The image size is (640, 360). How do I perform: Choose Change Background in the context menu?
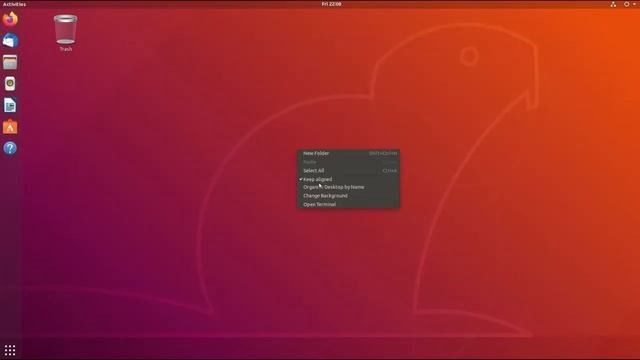coord(348,196)
